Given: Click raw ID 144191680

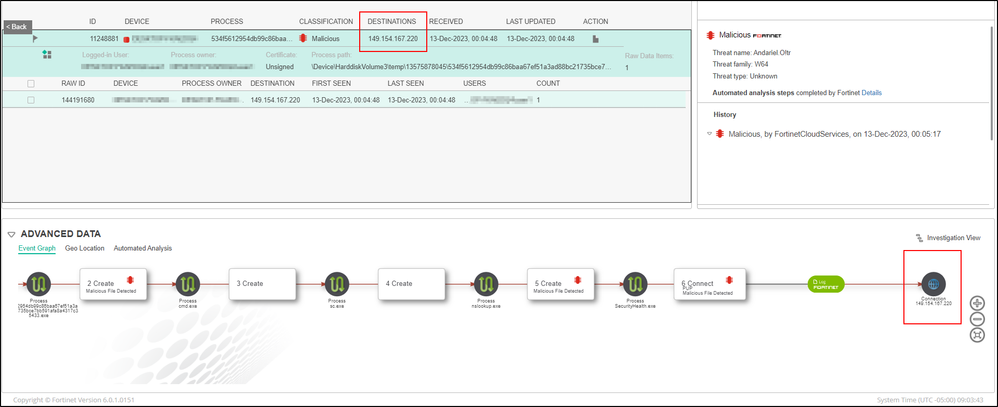Looking at the screenshot, I should coord(78,101).
